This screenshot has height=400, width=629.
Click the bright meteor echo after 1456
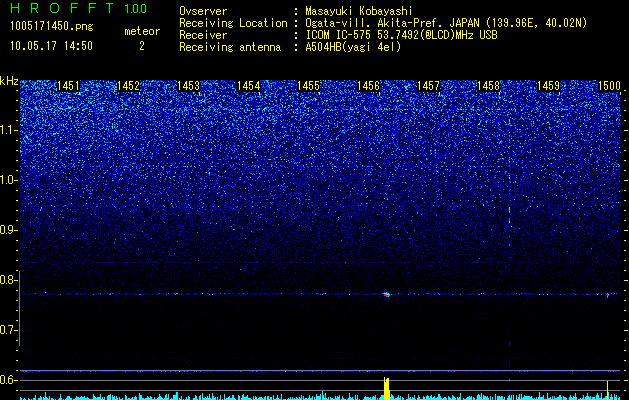(387, 294)
